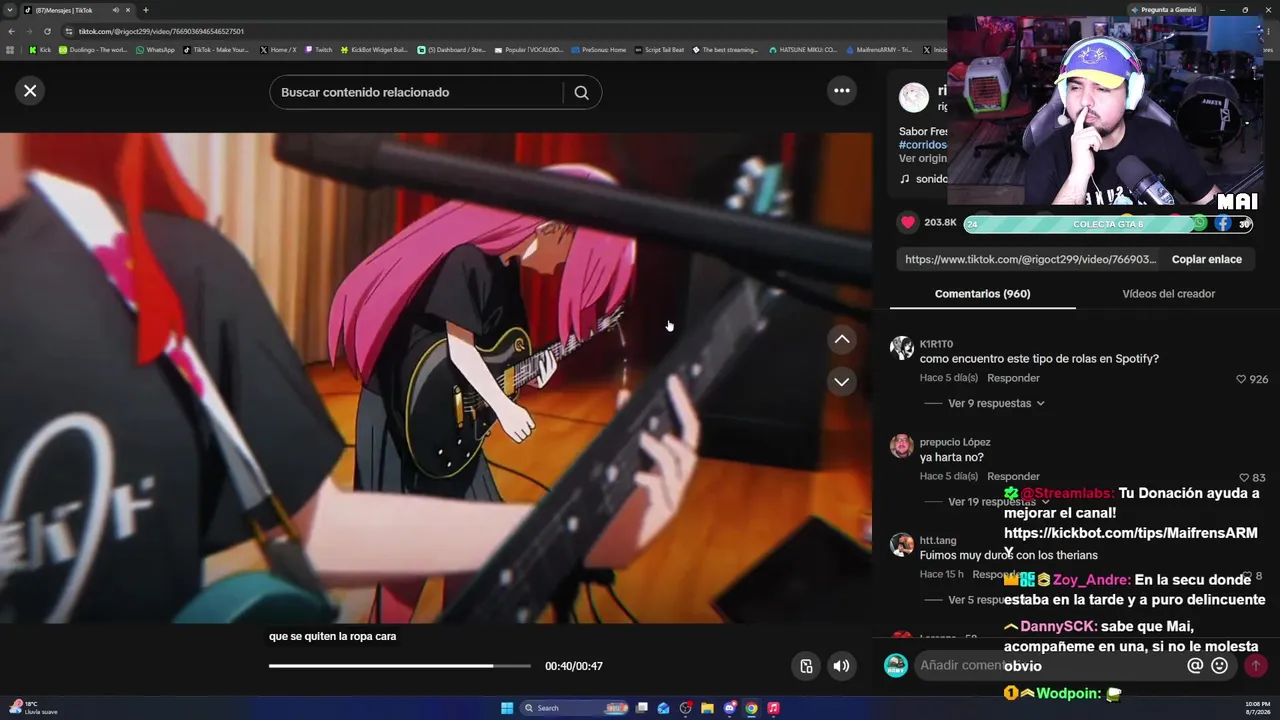The width and height of the screenshot is (1280, 720).
Task: Open the K1R1T0 username link
Action: point(936,344)
